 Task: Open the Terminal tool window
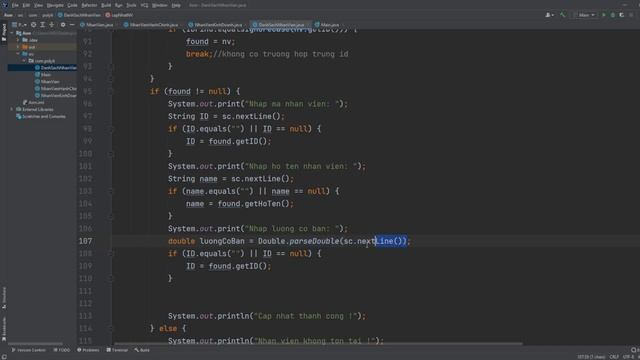pos(117,350)
